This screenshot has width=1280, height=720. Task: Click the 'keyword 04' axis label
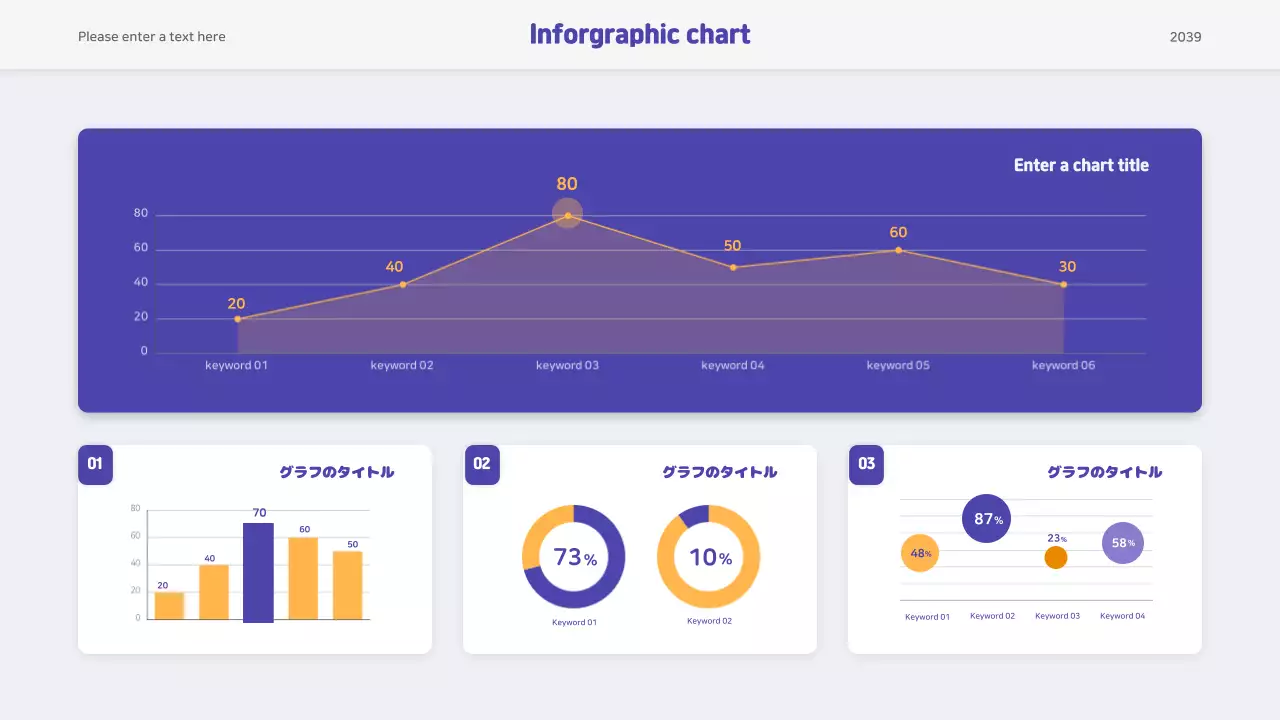tap(732, 366)
